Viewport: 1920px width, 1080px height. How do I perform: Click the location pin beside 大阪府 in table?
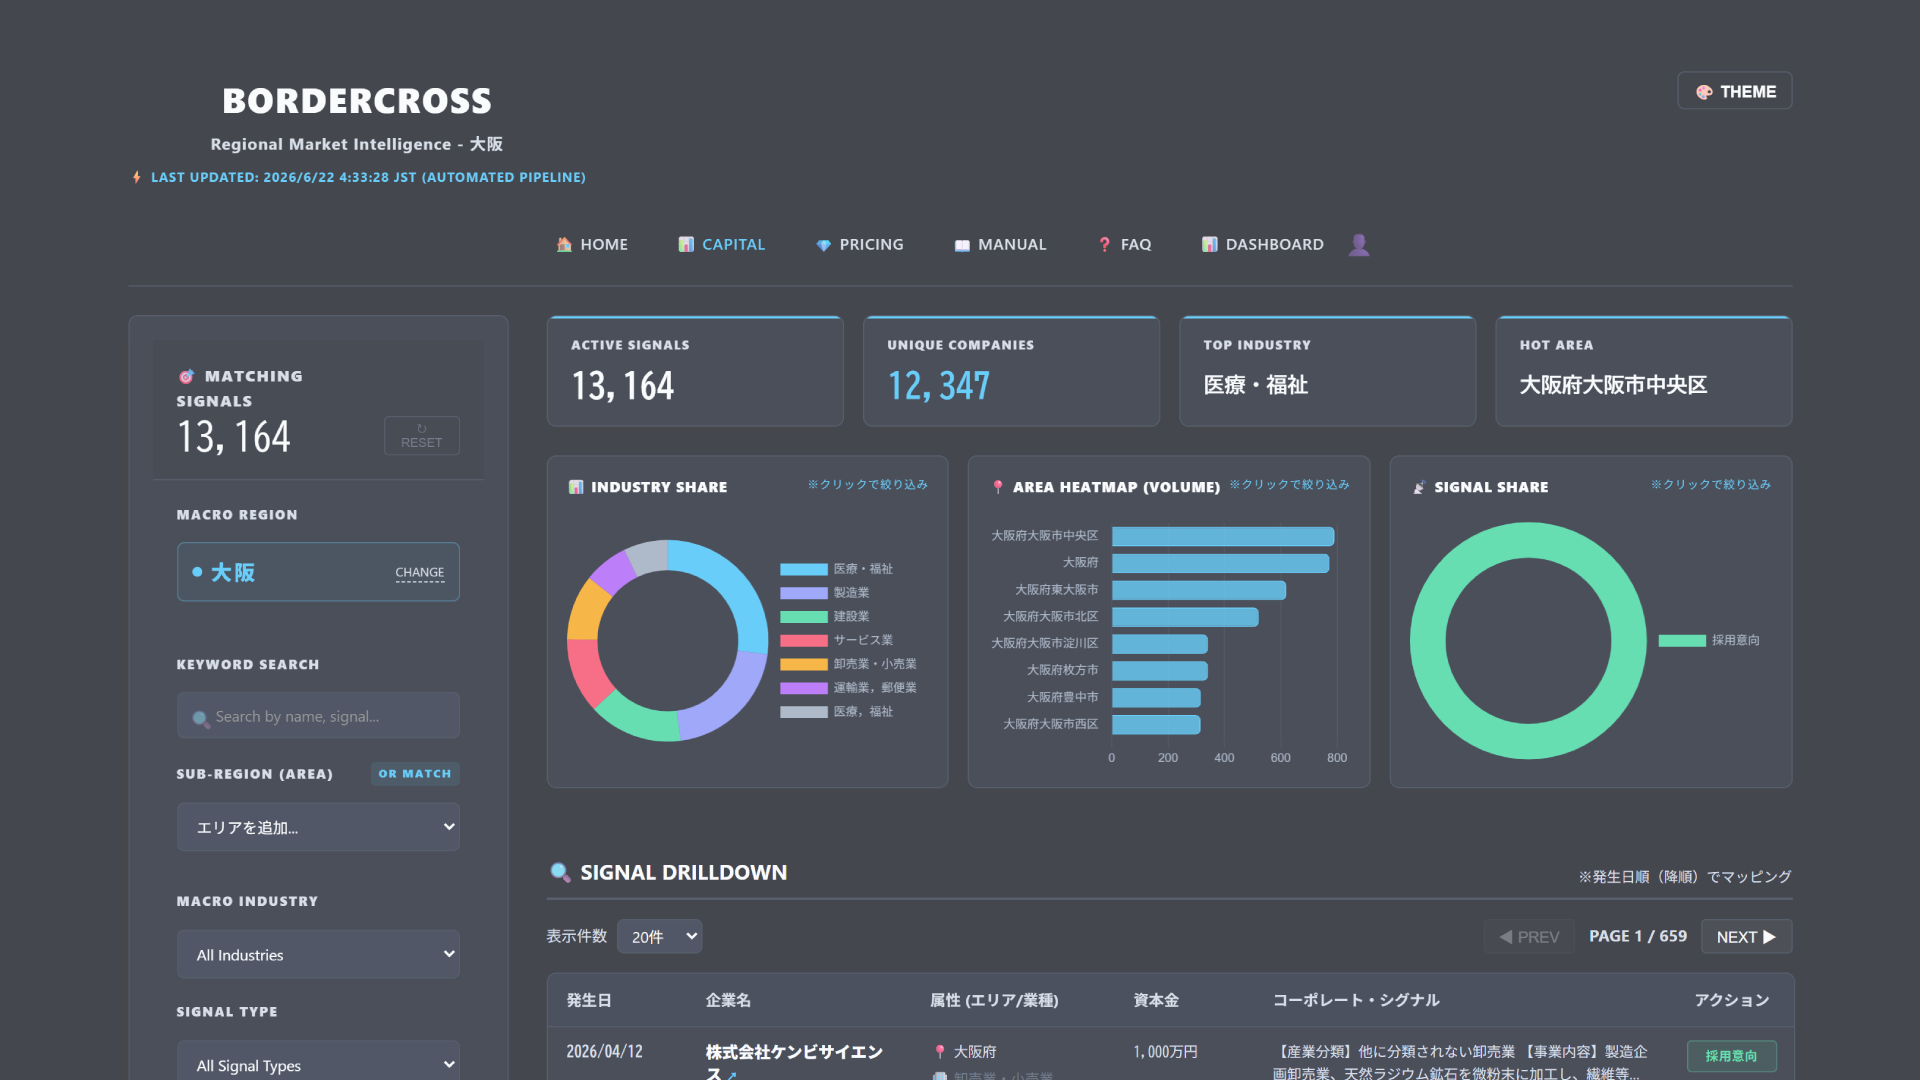(940, 1052)
